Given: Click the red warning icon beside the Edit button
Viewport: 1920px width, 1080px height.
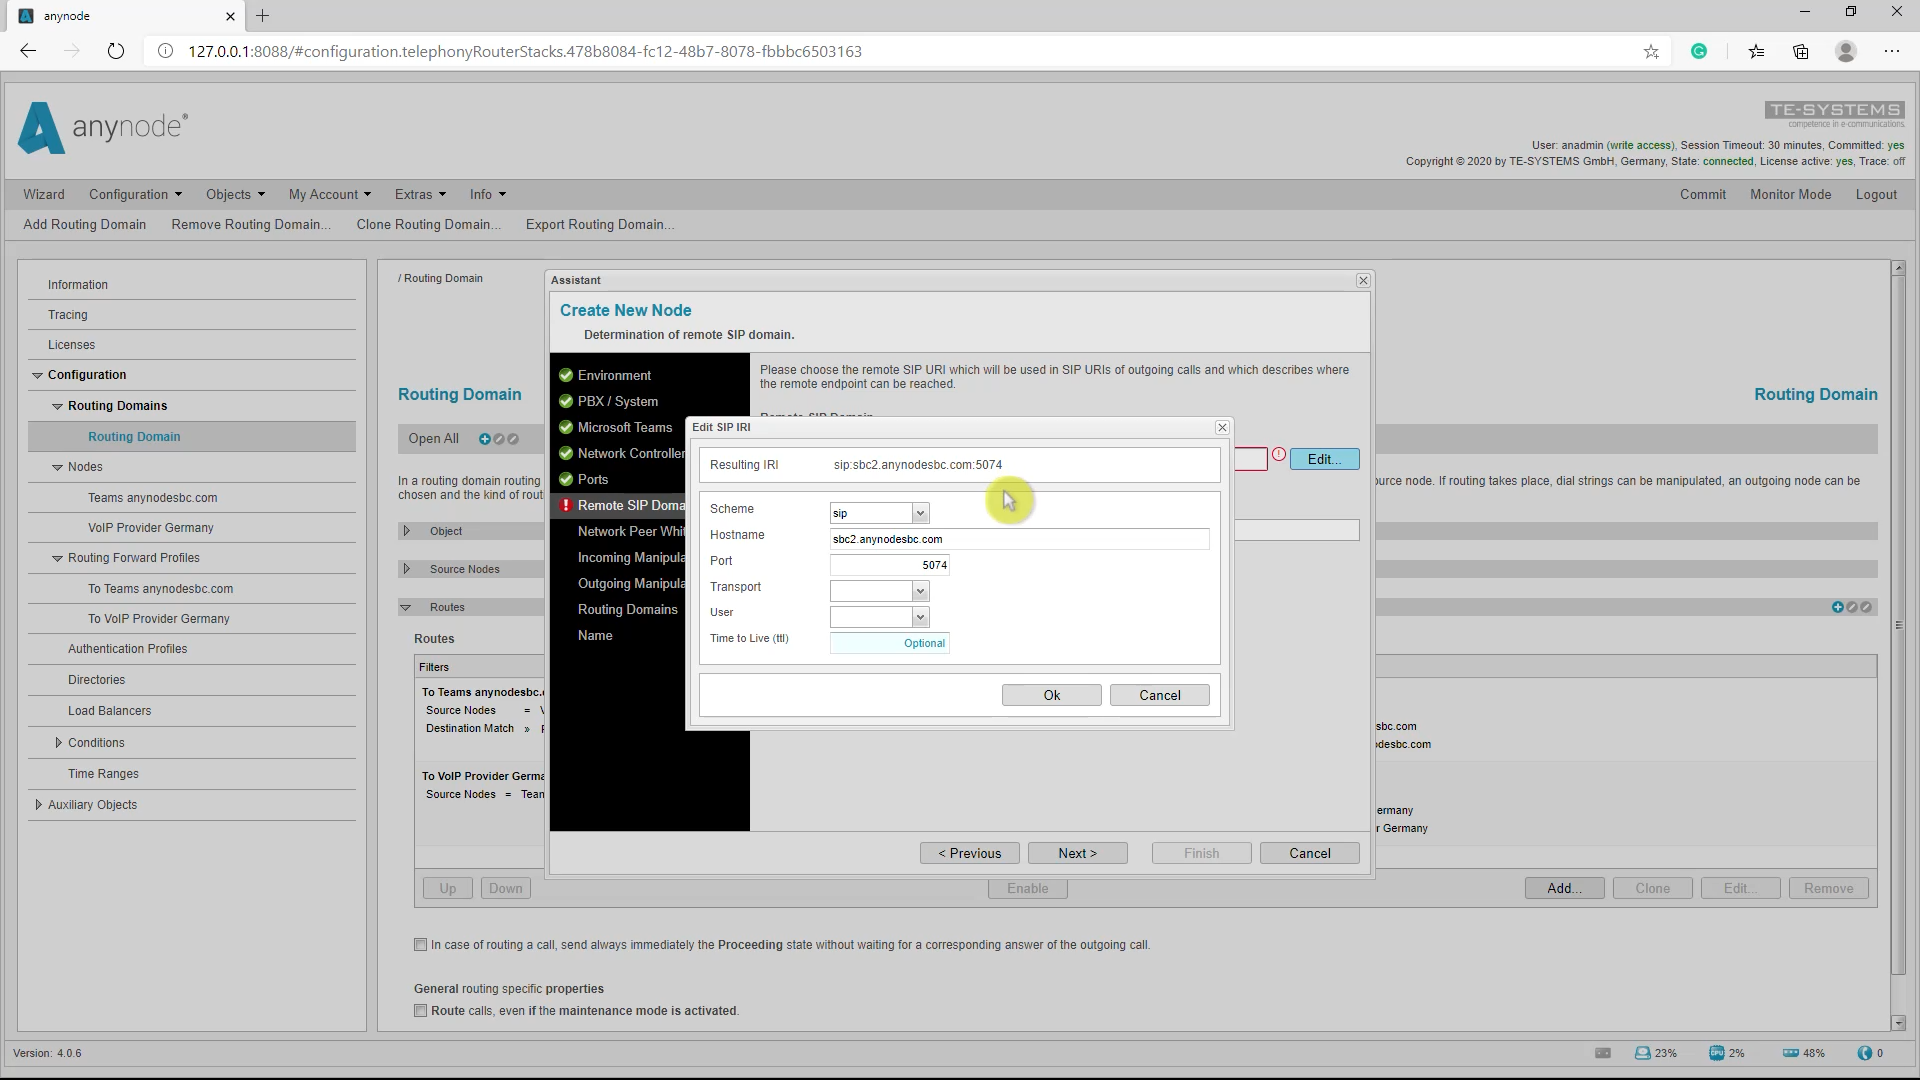Looking at the screenshot, I should pos(1279,454).
